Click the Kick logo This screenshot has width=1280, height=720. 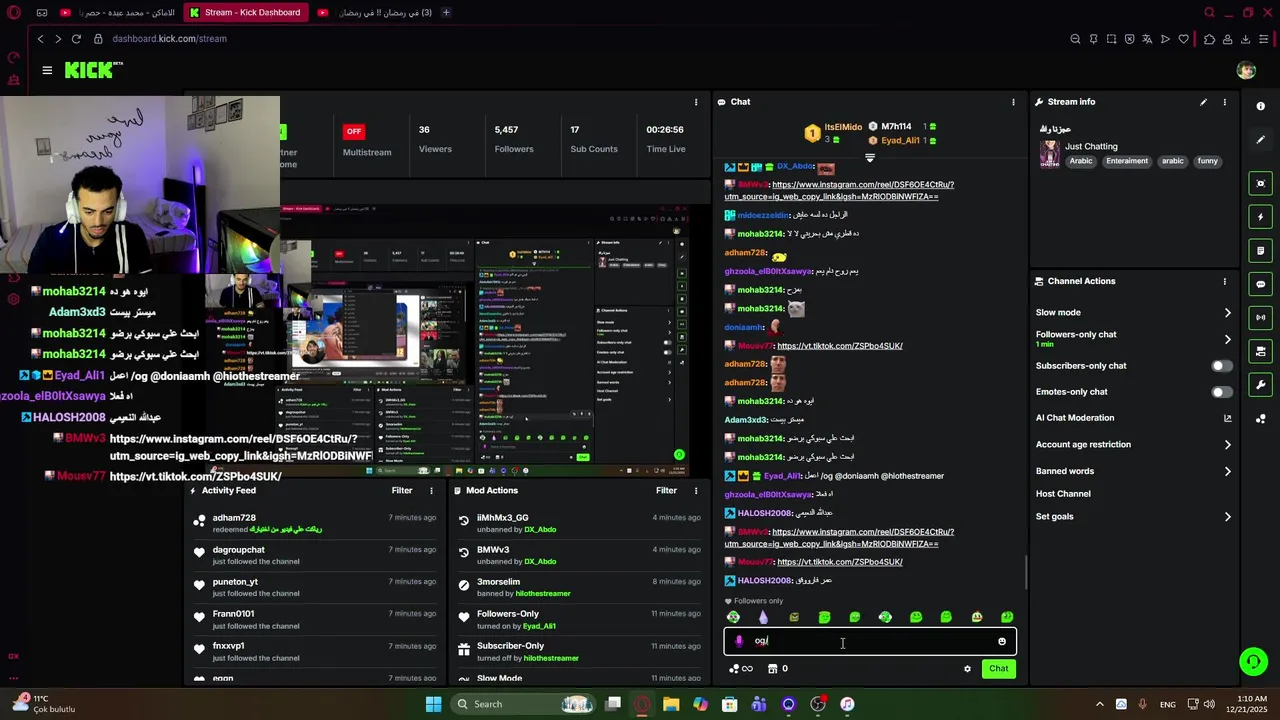(93, 70)
